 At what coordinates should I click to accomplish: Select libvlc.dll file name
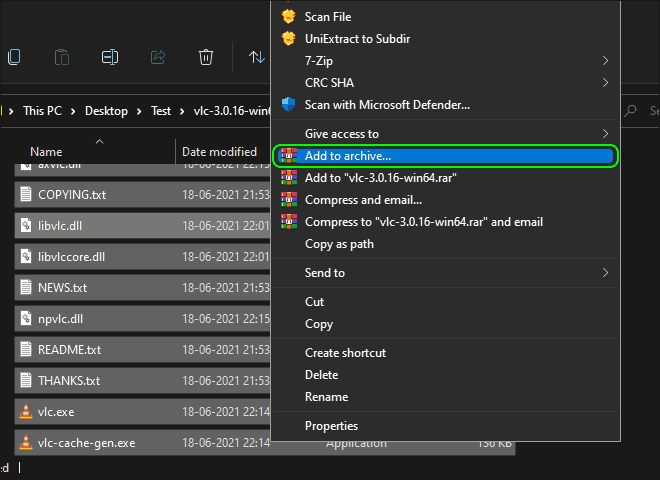point(60,226)
